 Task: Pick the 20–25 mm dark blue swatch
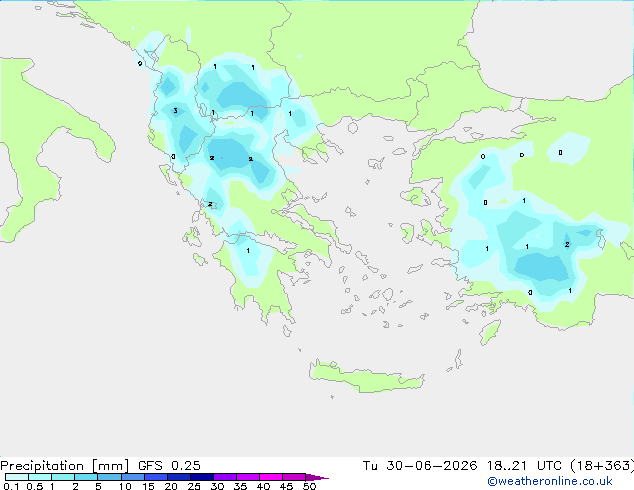[179, 477]
